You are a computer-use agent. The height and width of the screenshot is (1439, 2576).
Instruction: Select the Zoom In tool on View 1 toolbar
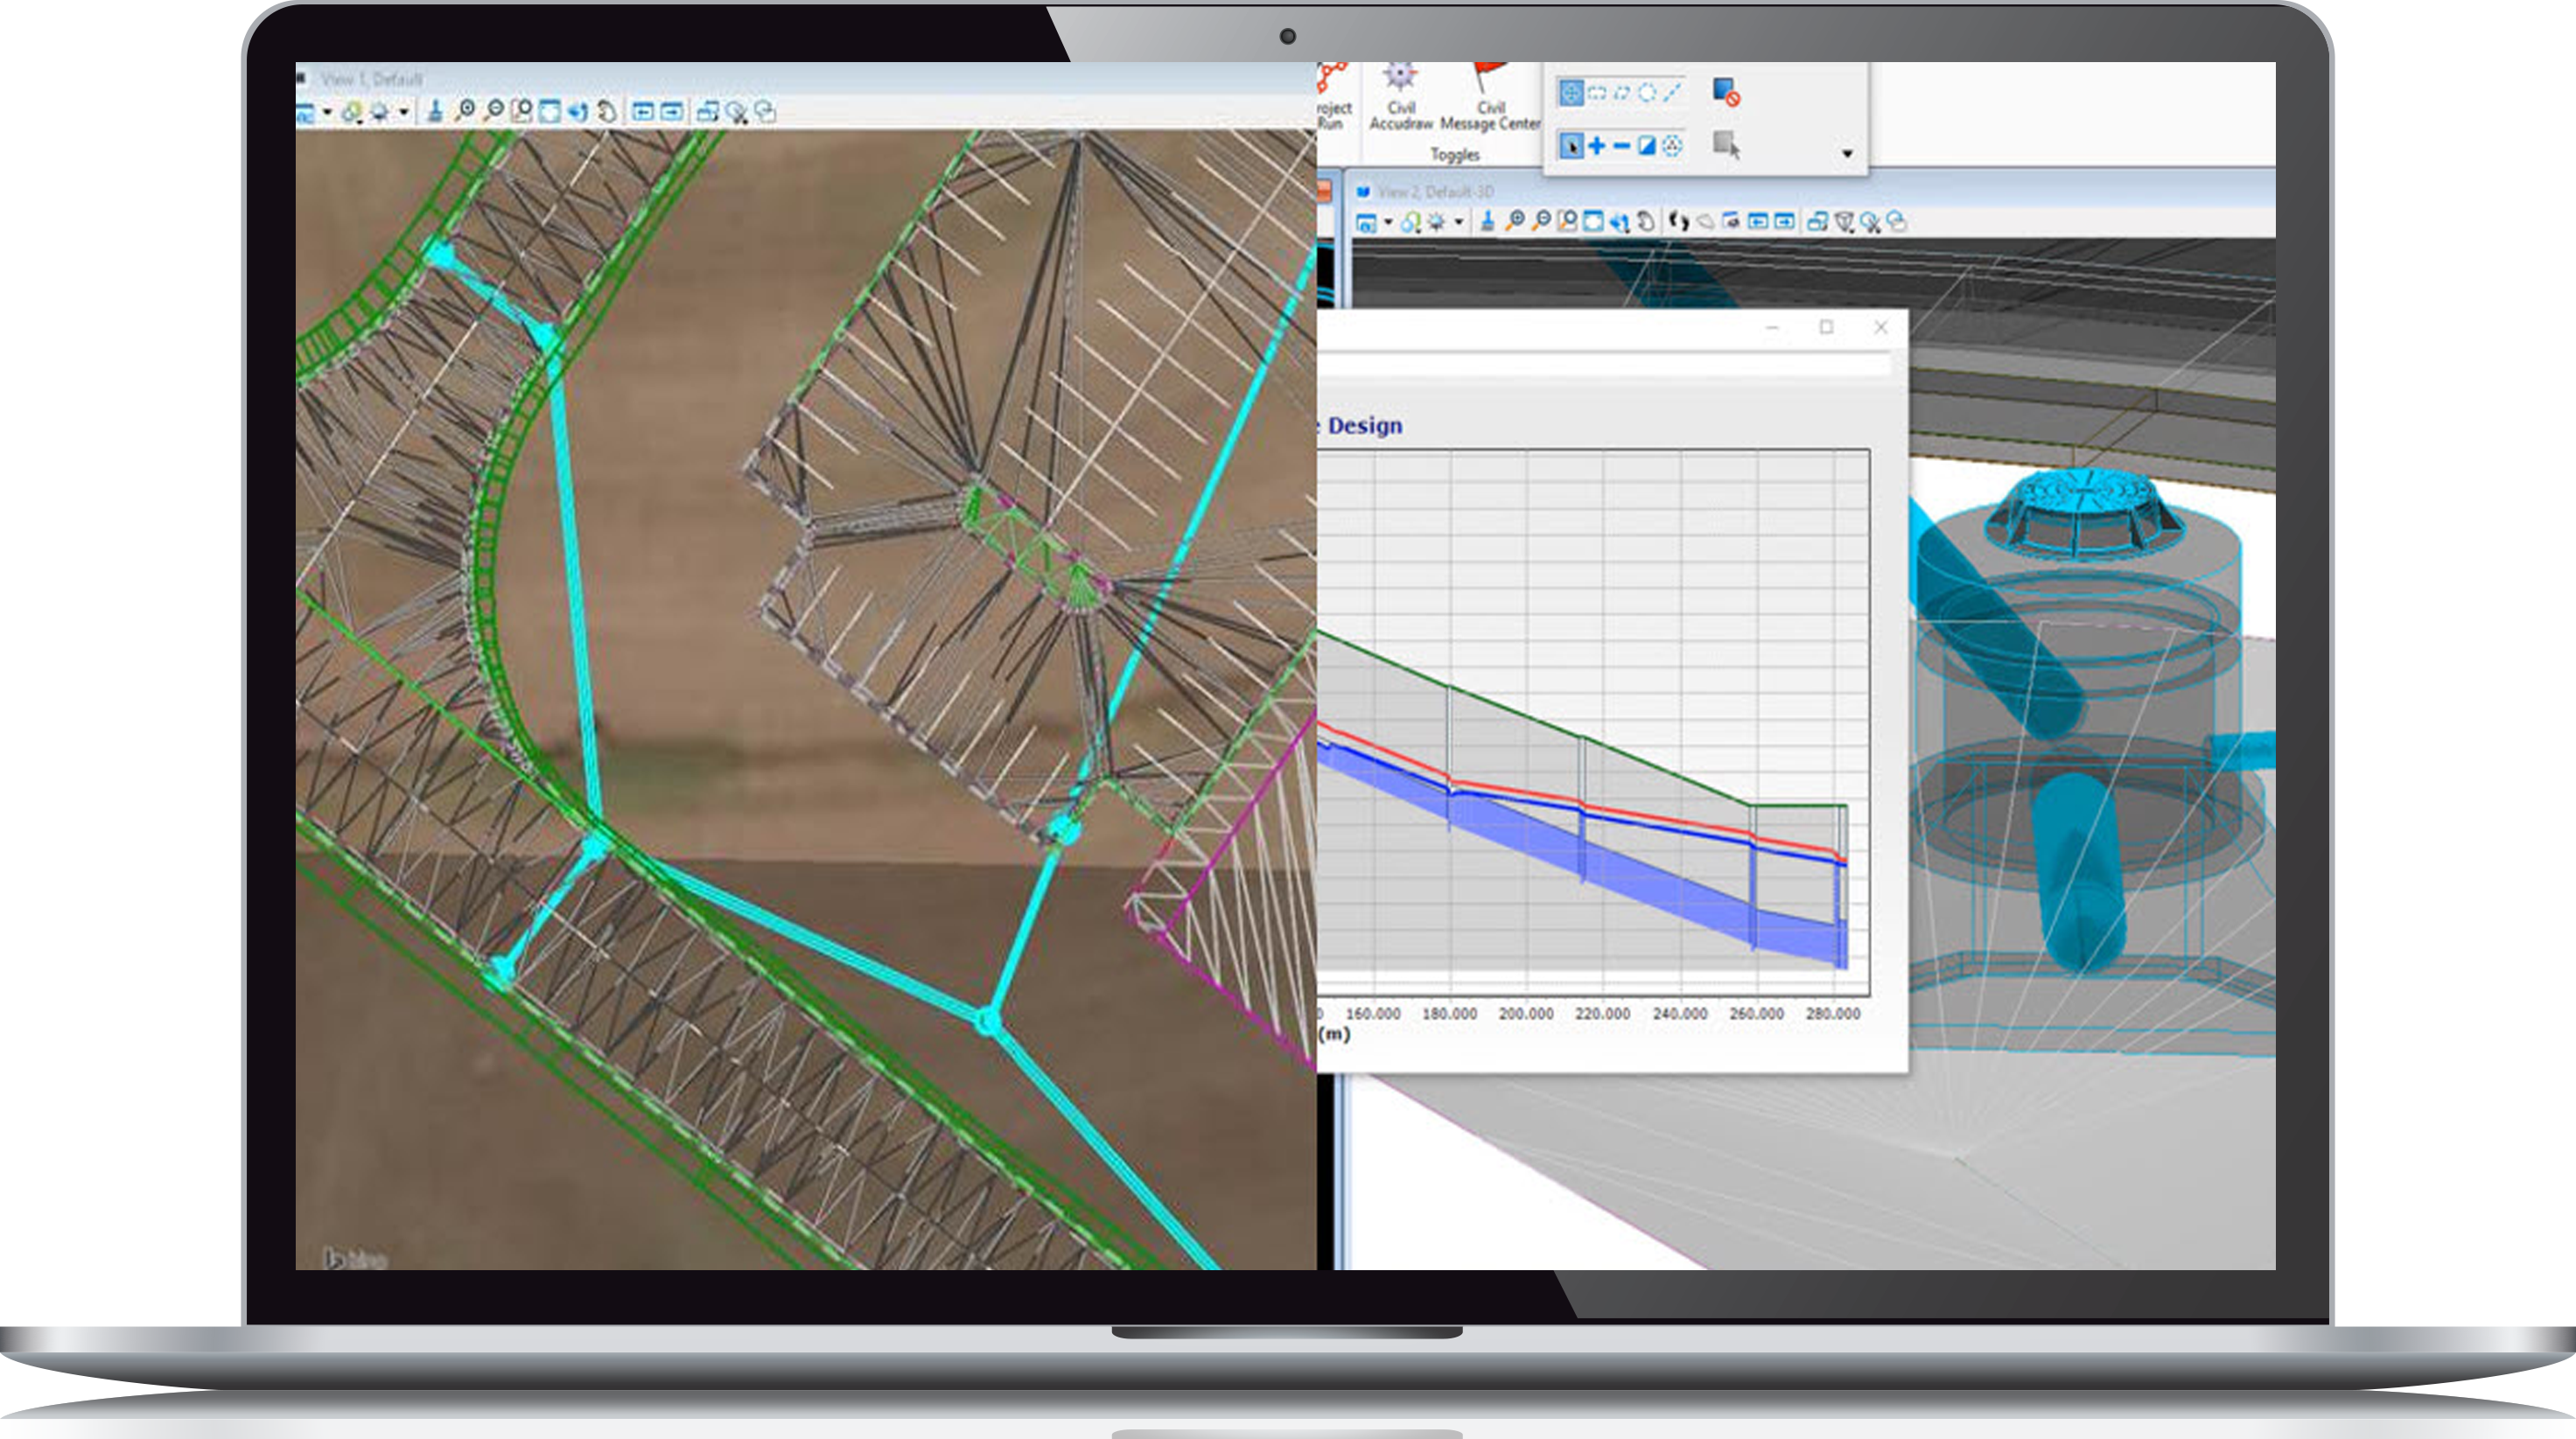click(x=467, y=112)
